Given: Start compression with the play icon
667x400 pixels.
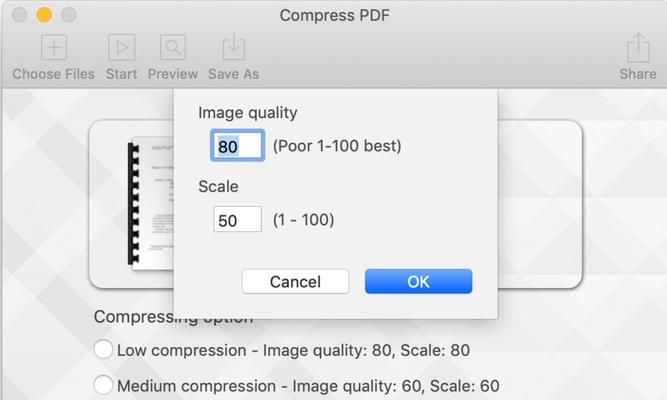Looking at the screenshot, I should (x=122, y=47).
